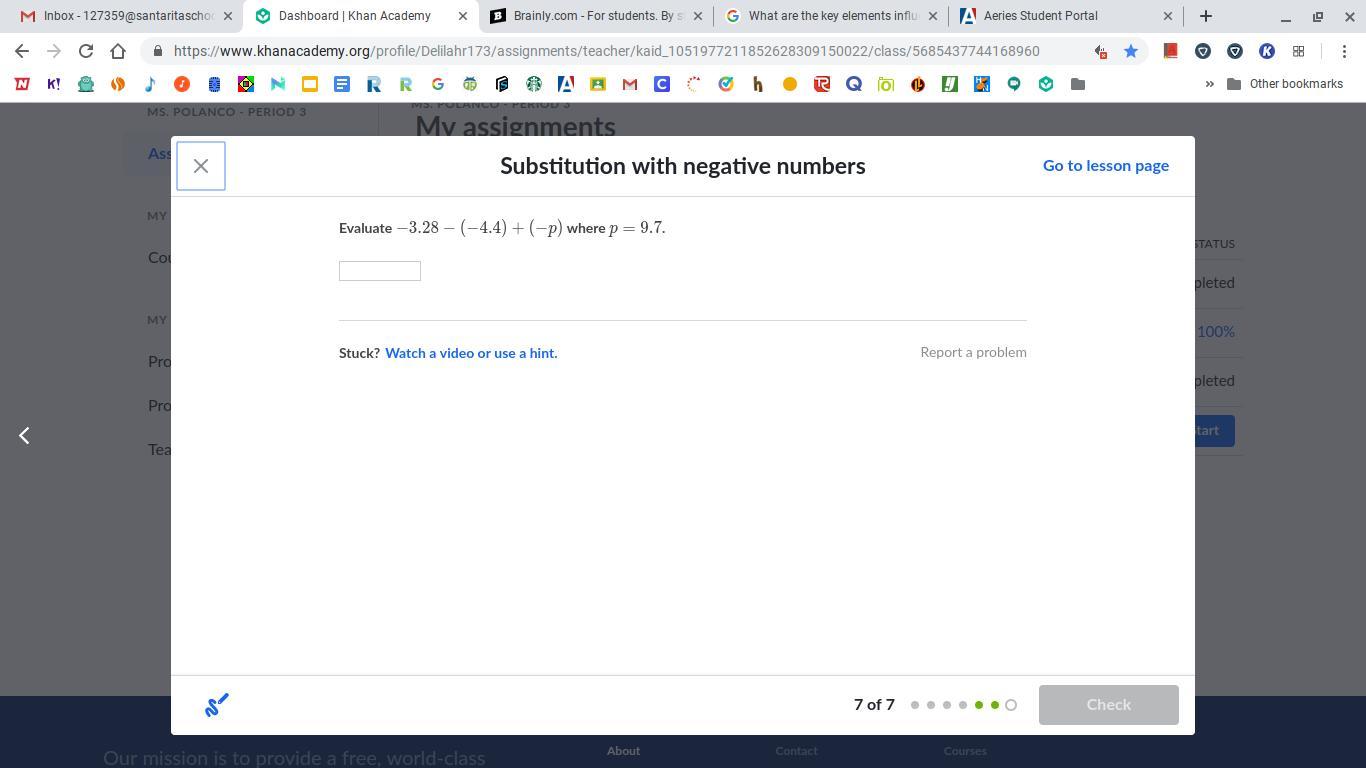Open the browser home page
1366x768 pixels.
[x=118, y=51]
